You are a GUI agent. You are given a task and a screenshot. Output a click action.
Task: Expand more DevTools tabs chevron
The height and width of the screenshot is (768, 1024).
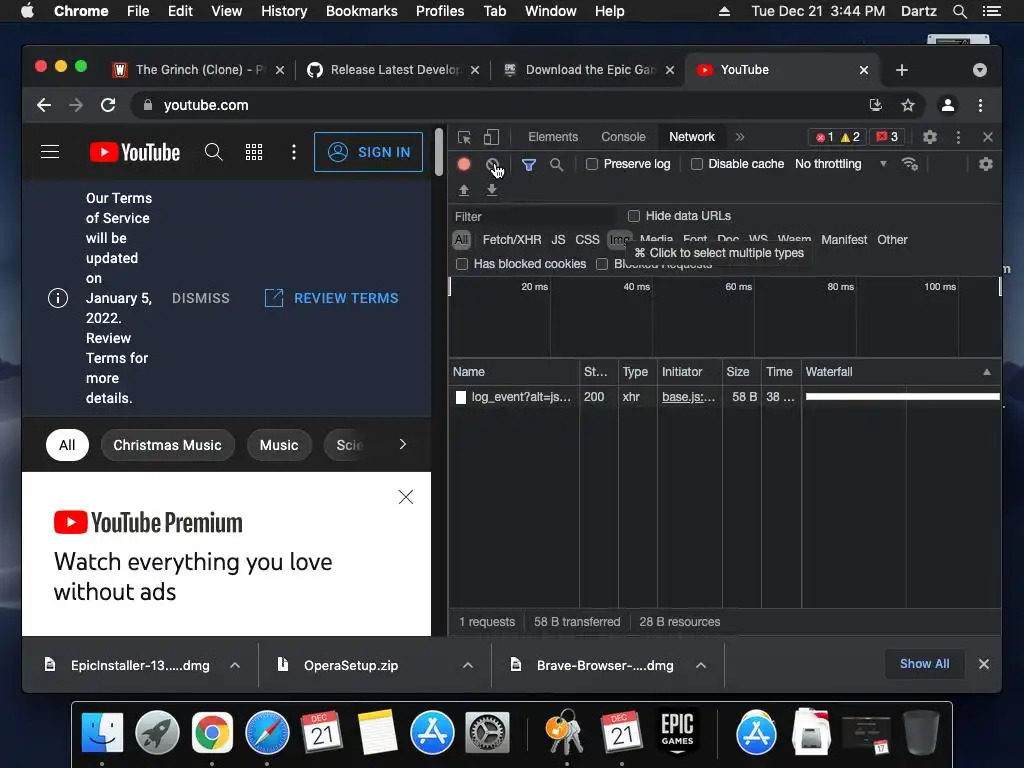tap(740, 137)
